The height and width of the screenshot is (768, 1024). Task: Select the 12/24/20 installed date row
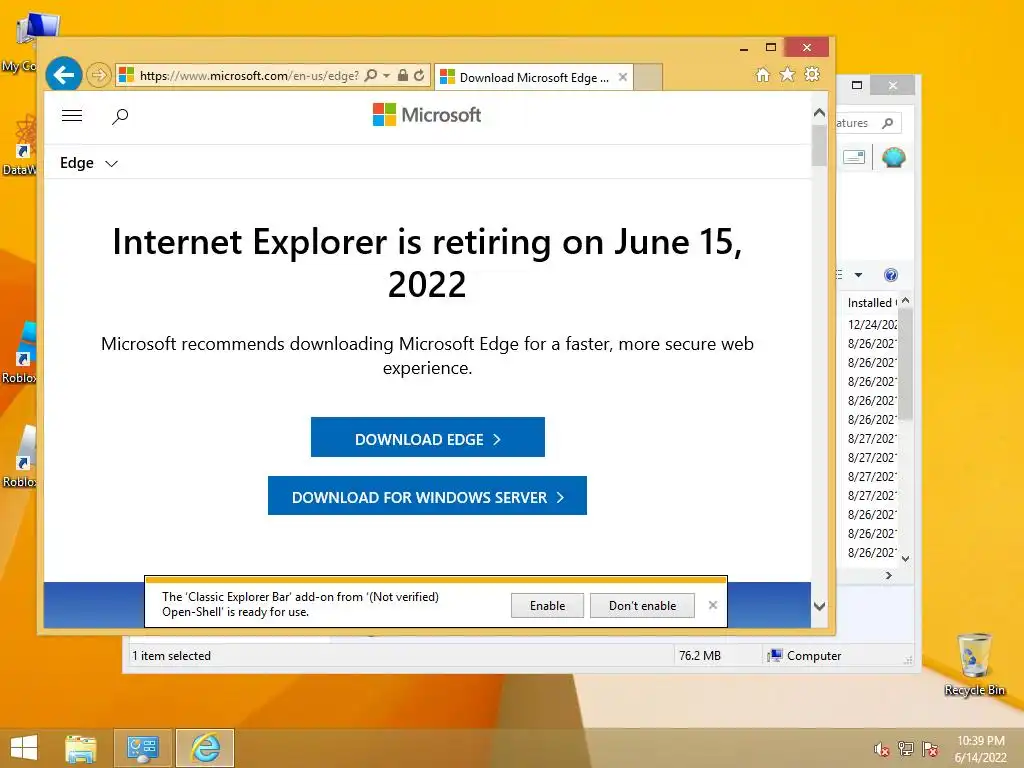tap(872, 325)
